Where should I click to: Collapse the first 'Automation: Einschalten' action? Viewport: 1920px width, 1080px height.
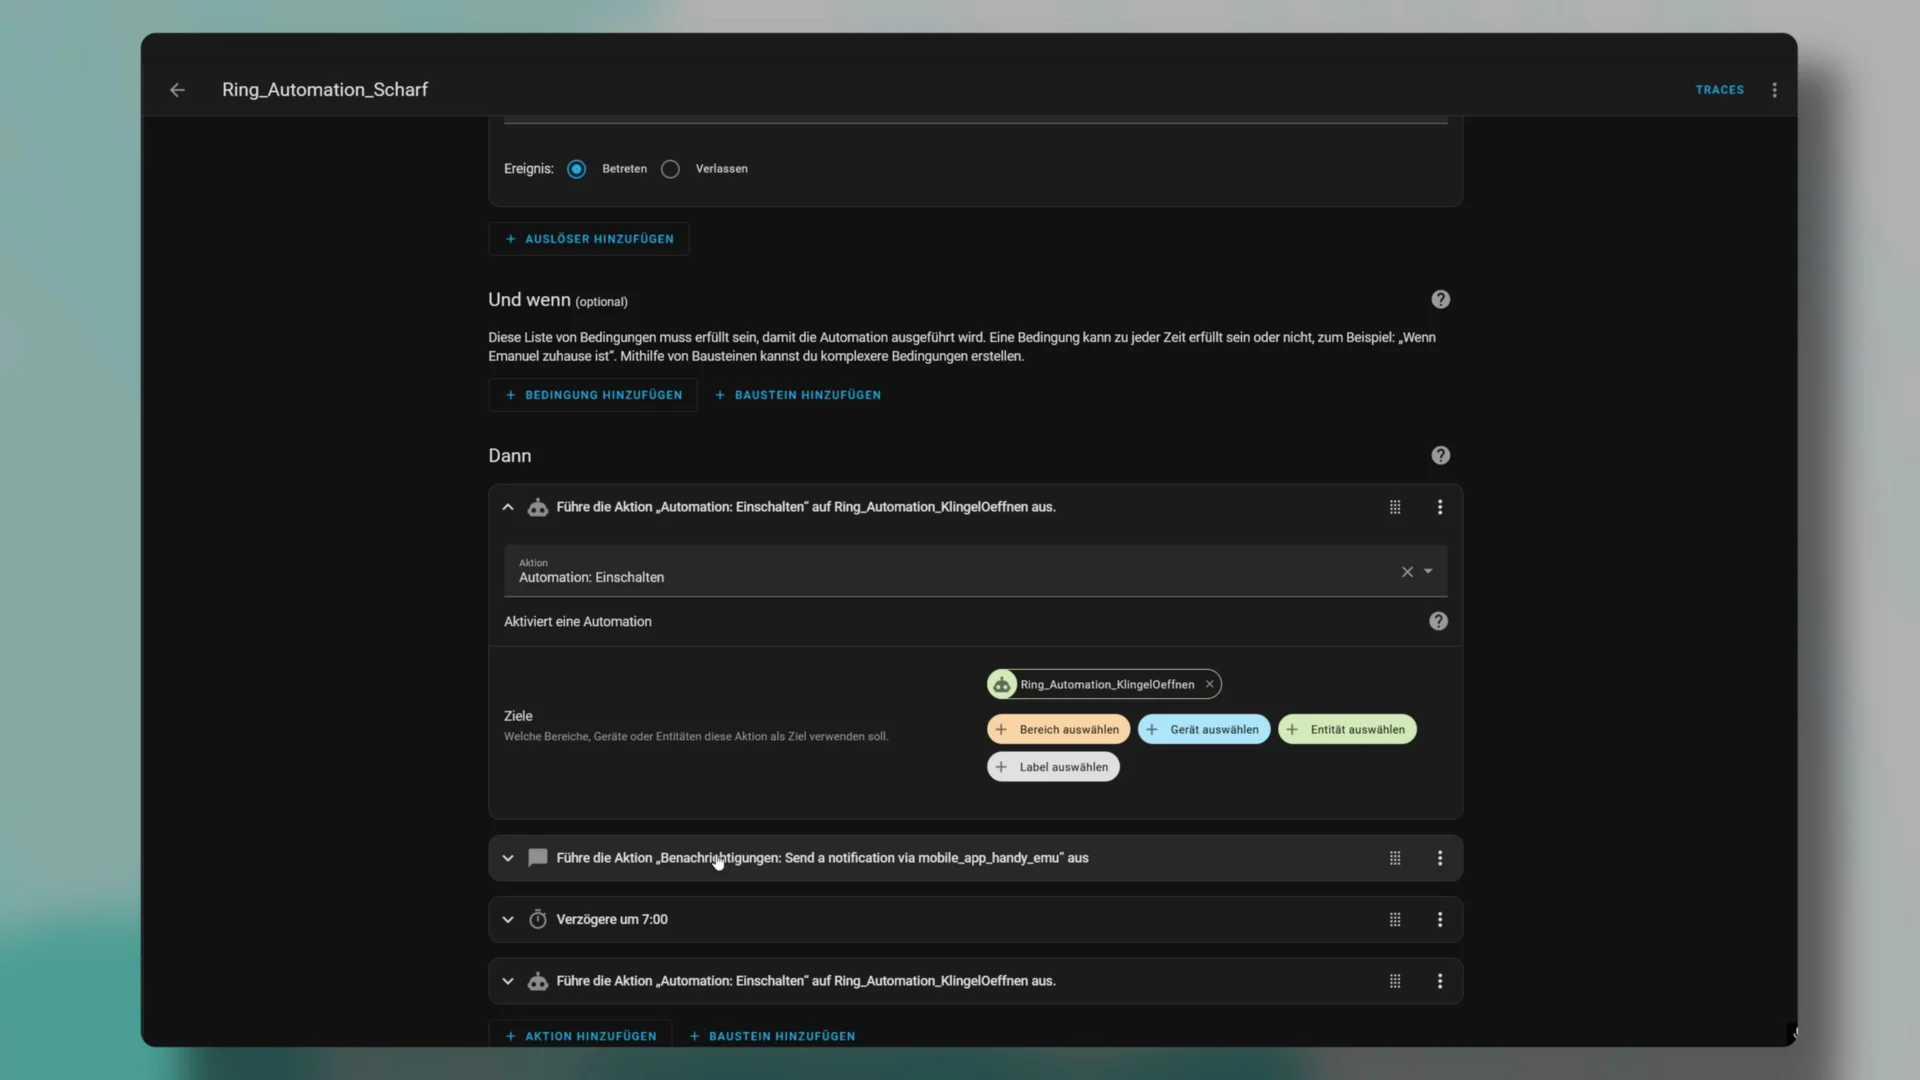(508, 507)
